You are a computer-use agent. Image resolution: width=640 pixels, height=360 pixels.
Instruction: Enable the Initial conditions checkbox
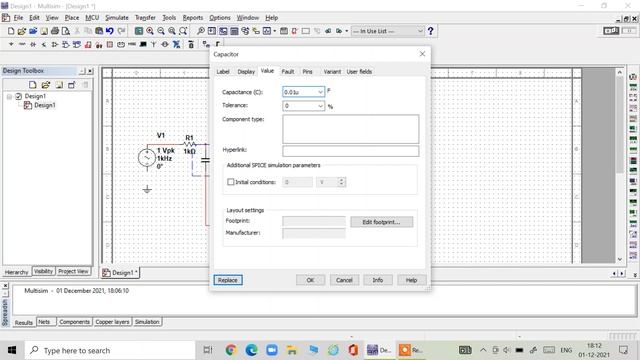click(231, 182)
